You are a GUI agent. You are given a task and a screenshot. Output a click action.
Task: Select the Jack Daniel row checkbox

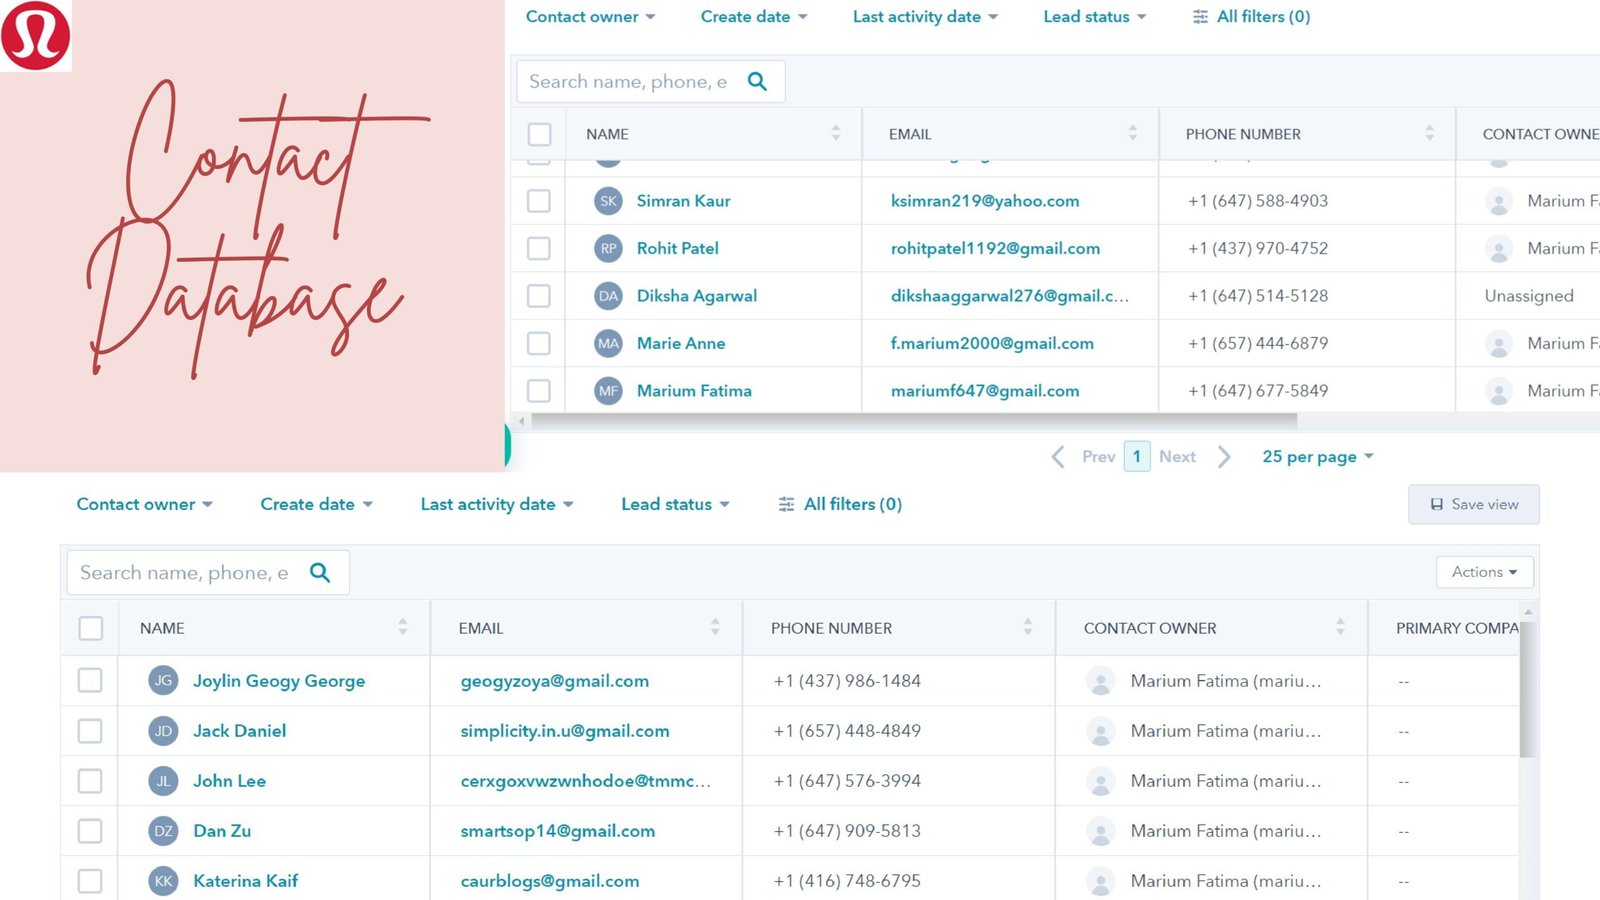click(x=90, y=731)
